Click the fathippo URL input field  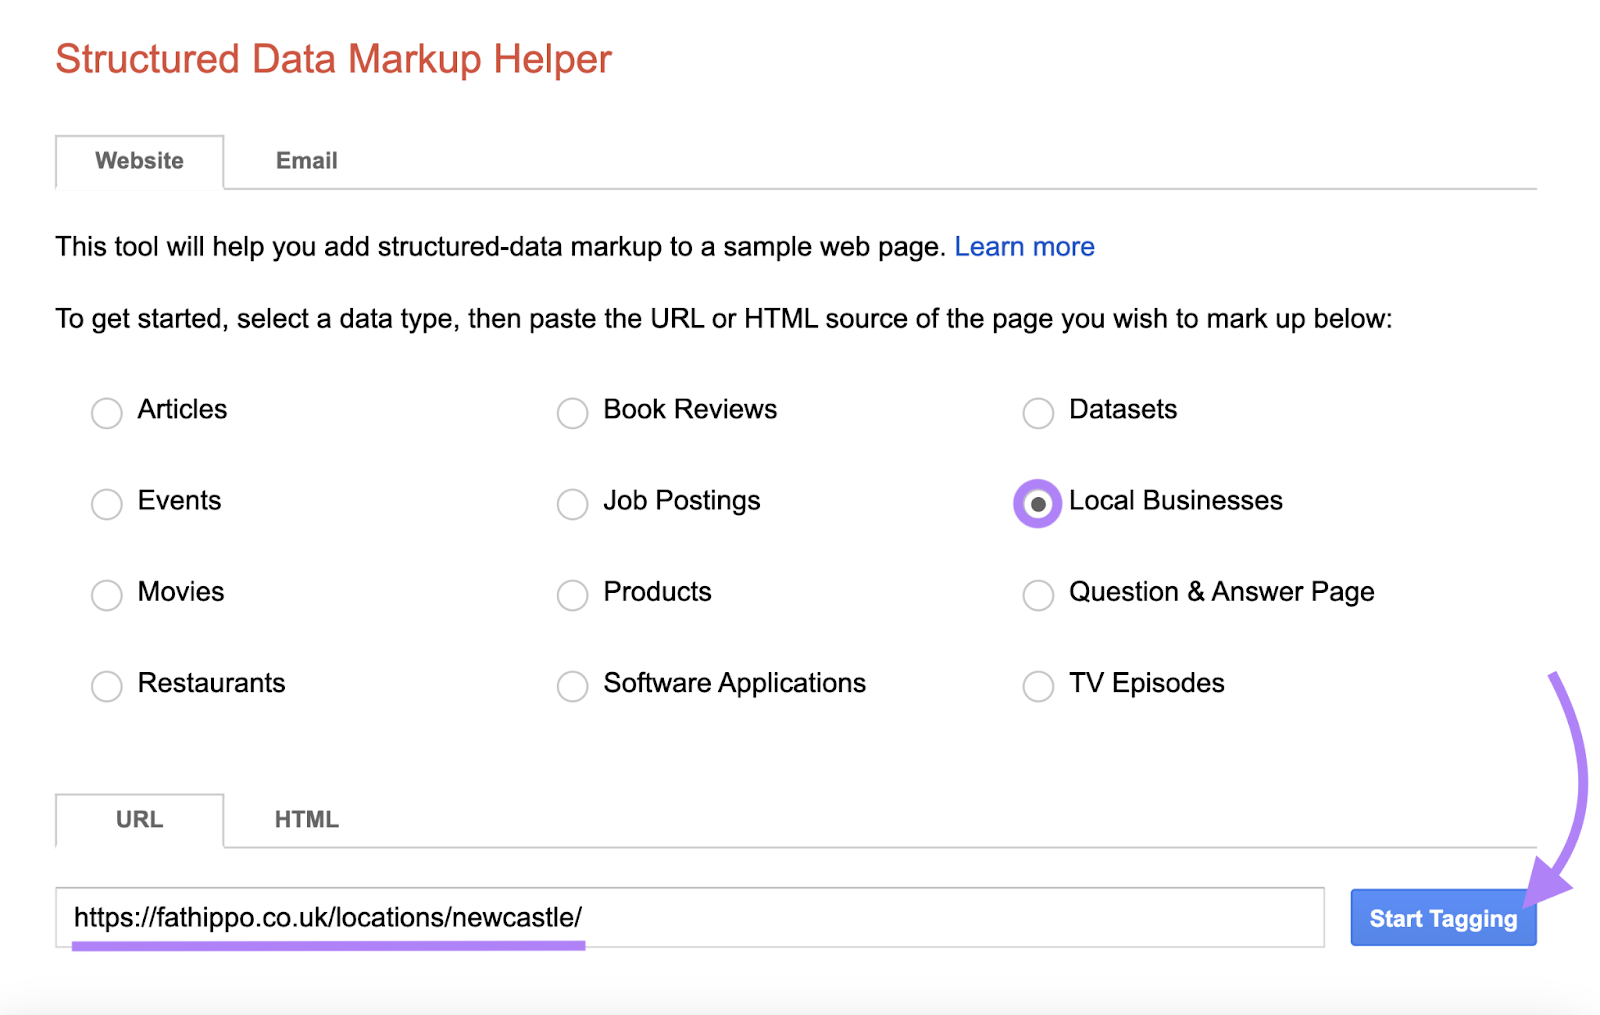tap(690, 916)
